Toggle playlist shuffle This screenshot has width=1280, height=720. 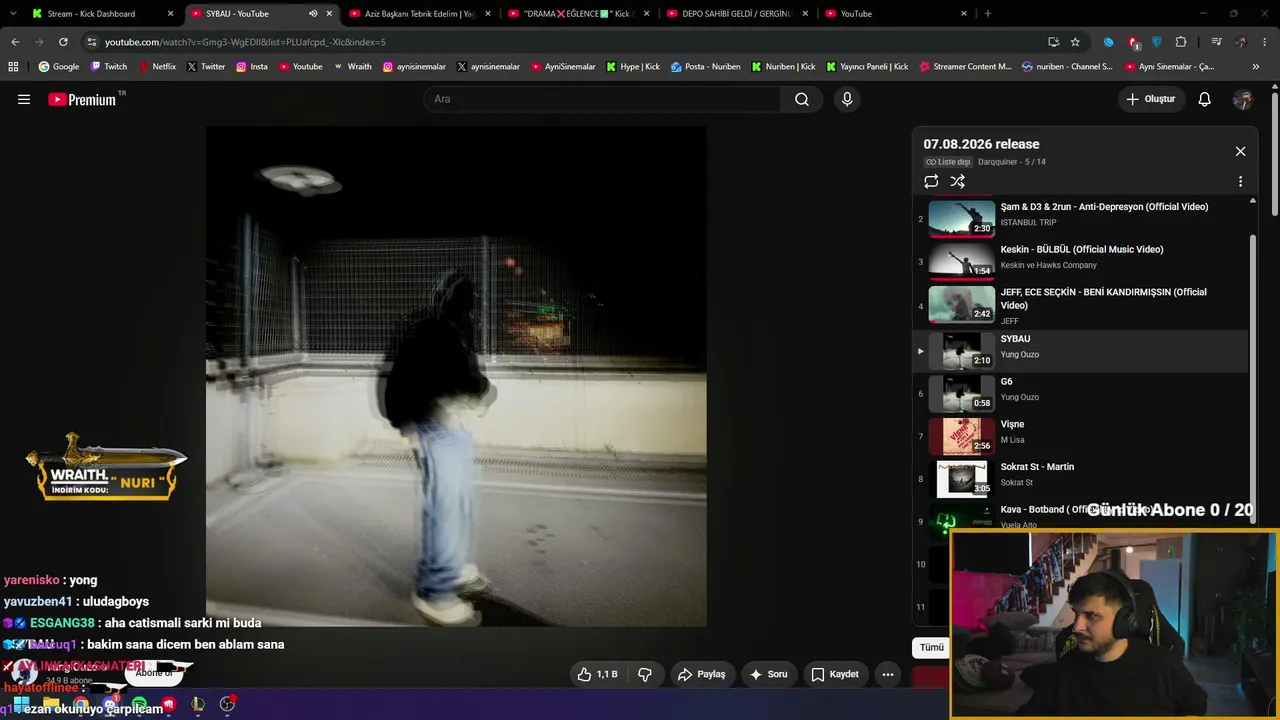click(x=958, y=181)
